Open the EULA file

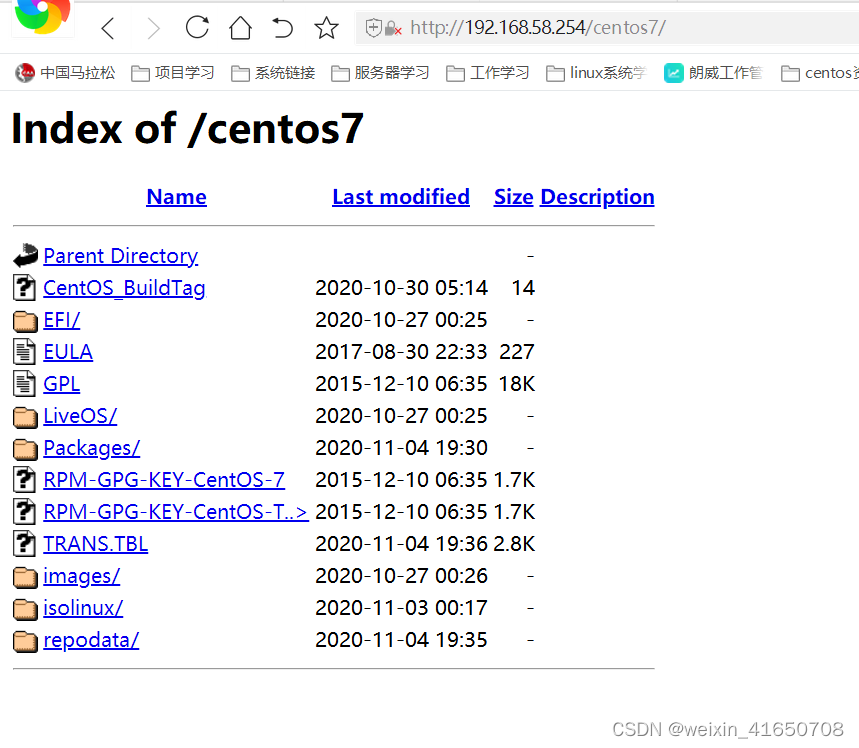tap(67, 352)
